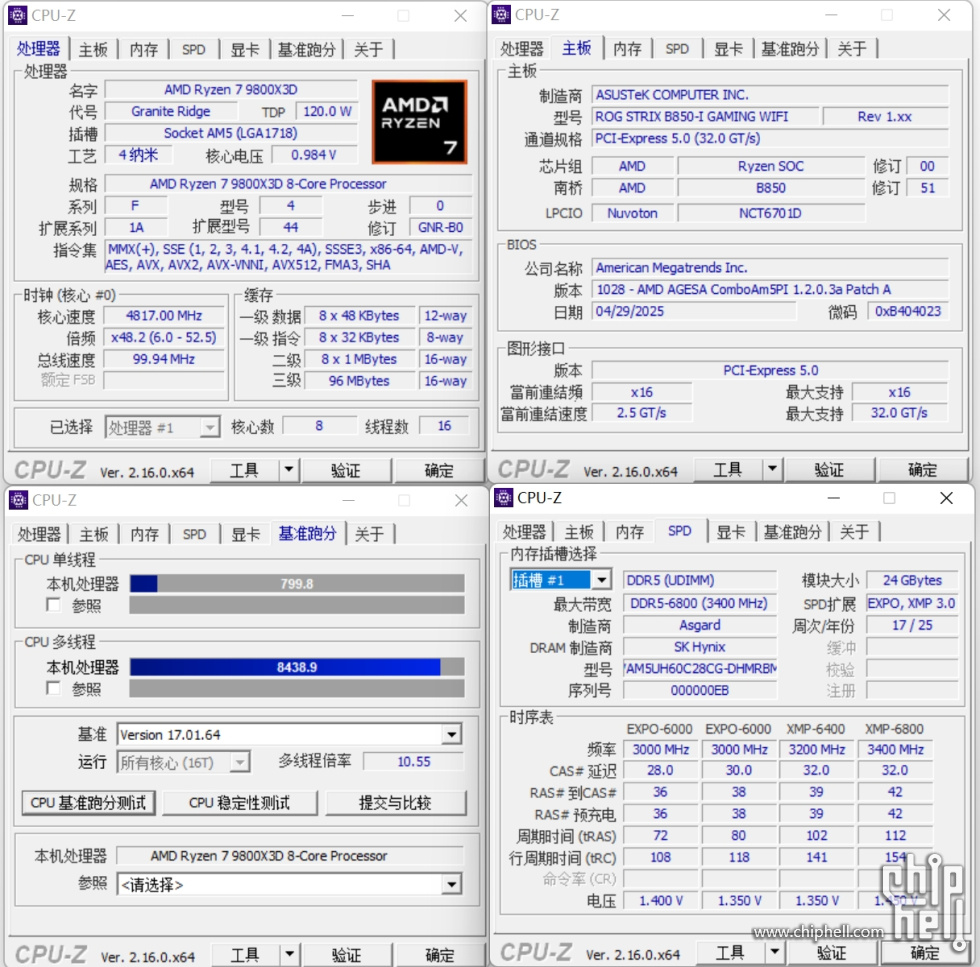Click 序列号 field 000000EB

(x=699, y=690)
